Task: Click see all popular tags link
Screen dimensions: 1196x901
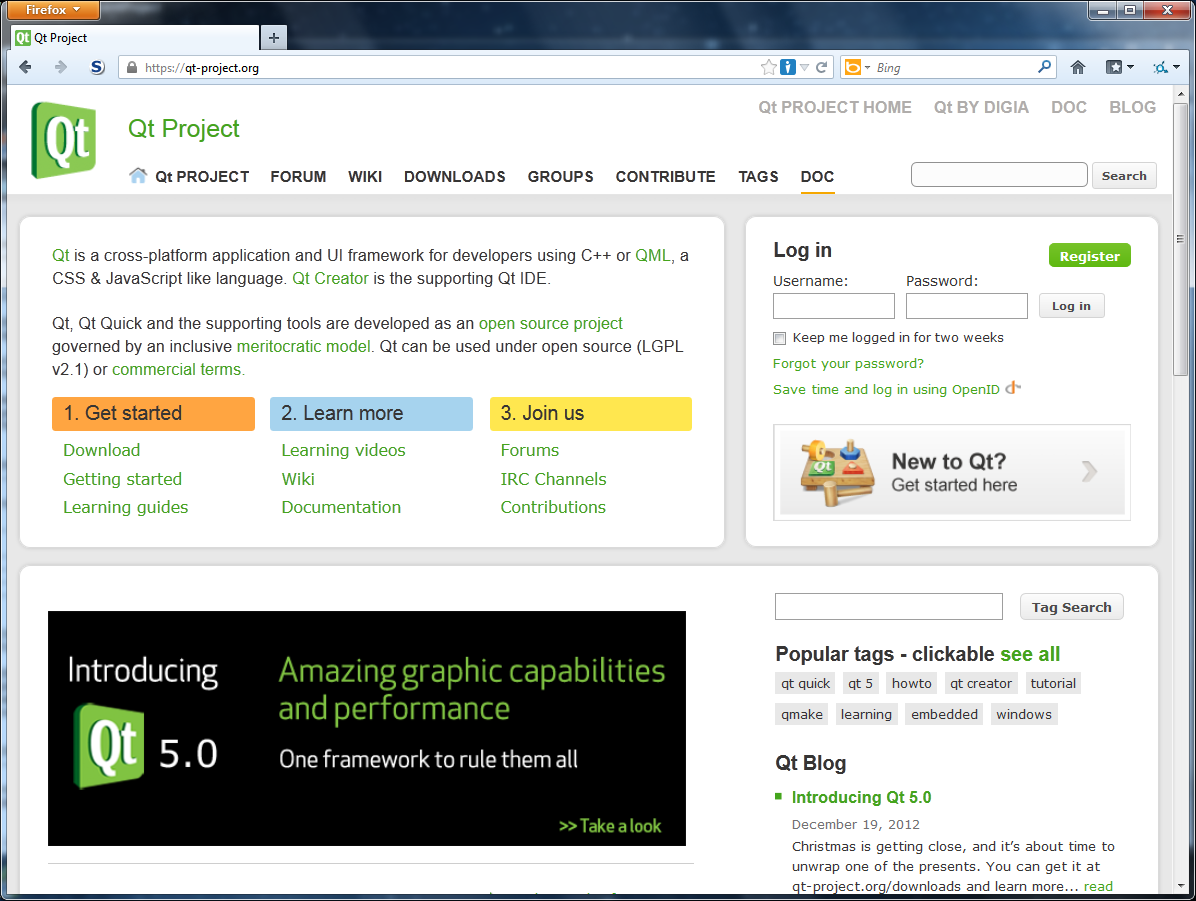Action: [x=1030, y=654]
